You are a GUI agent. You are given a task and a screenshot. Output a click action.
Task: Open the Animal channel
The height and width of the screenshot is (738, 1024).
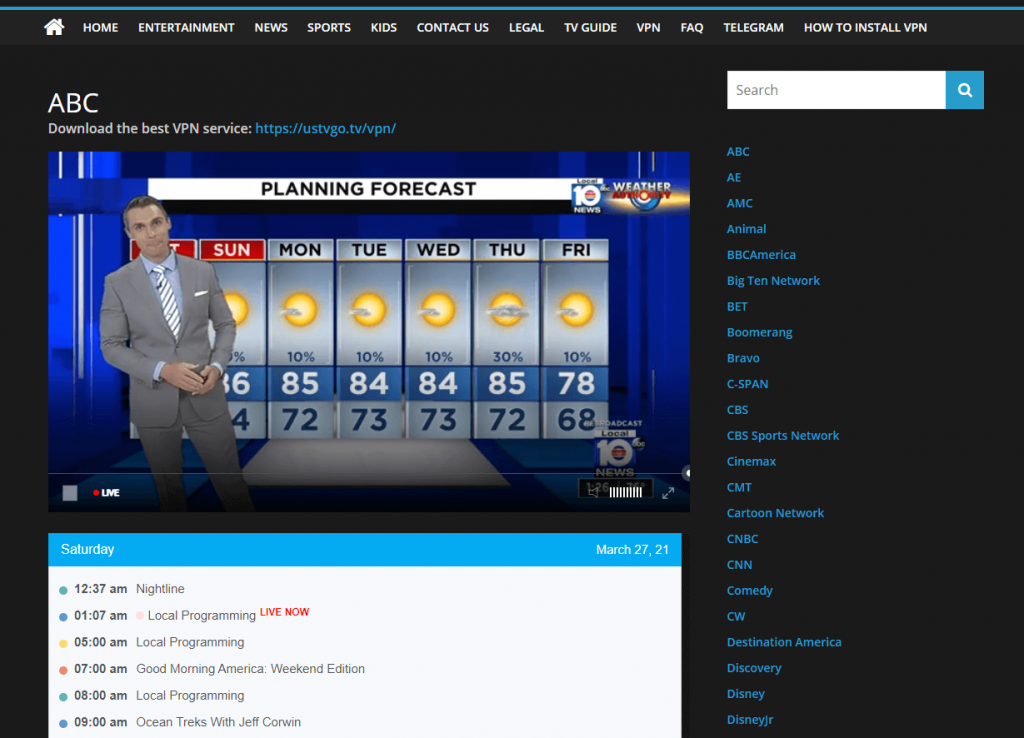tap(746, 229)
